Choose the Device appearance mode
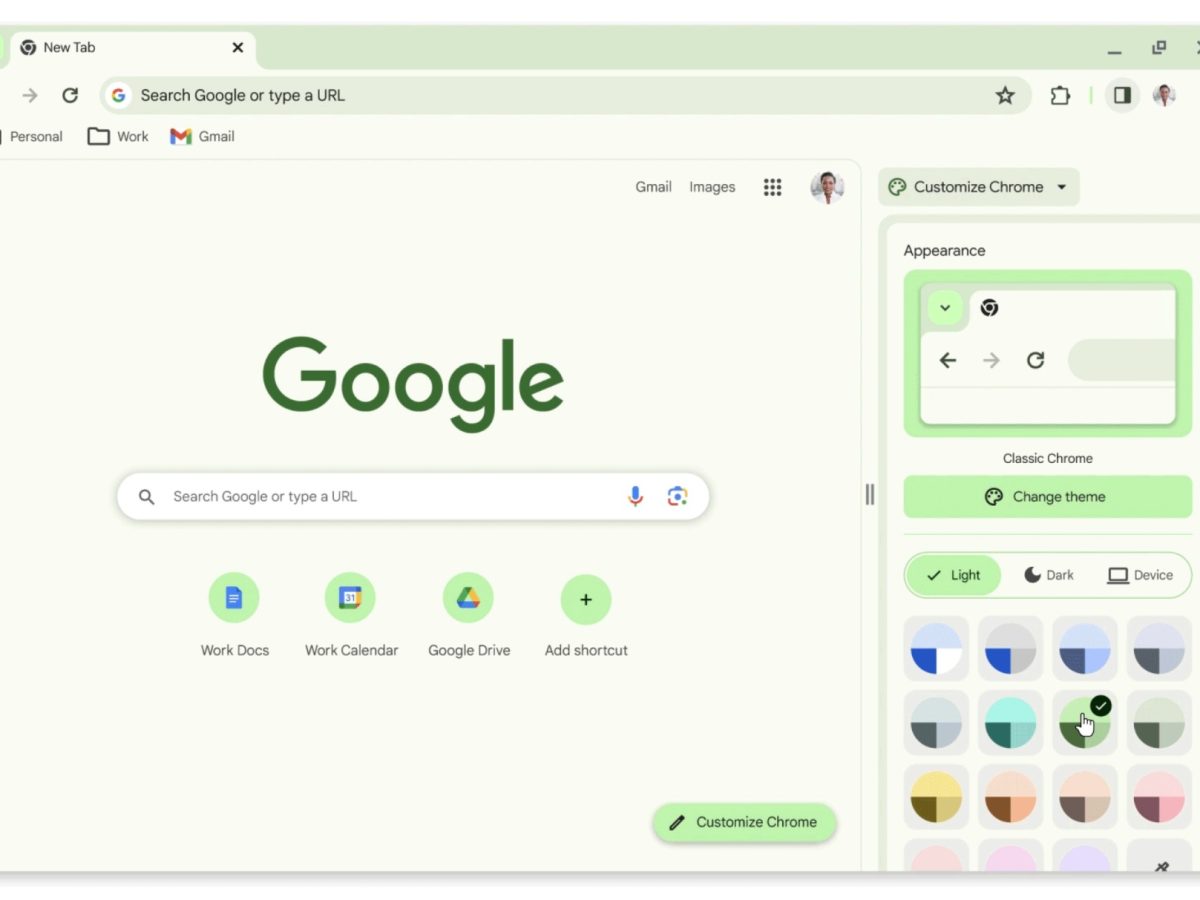1200x900 pixels. (1140, 575)
